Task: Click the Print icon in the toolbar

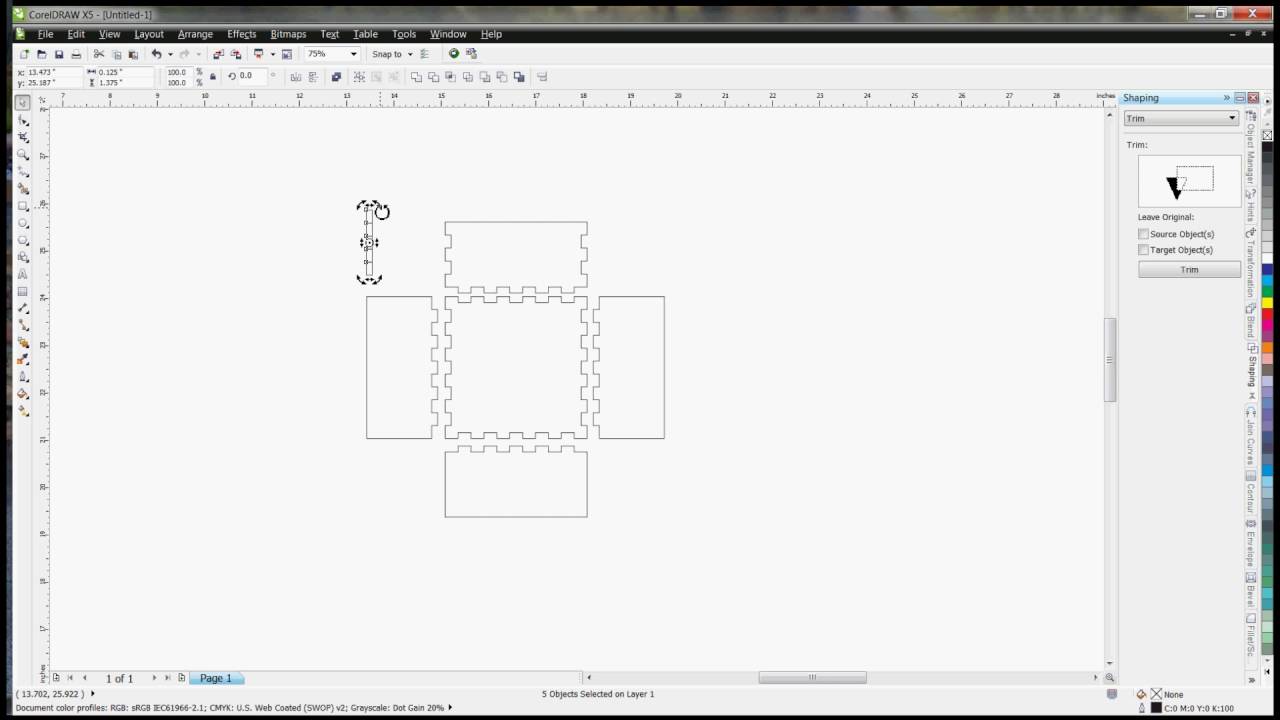Action: 76,54
